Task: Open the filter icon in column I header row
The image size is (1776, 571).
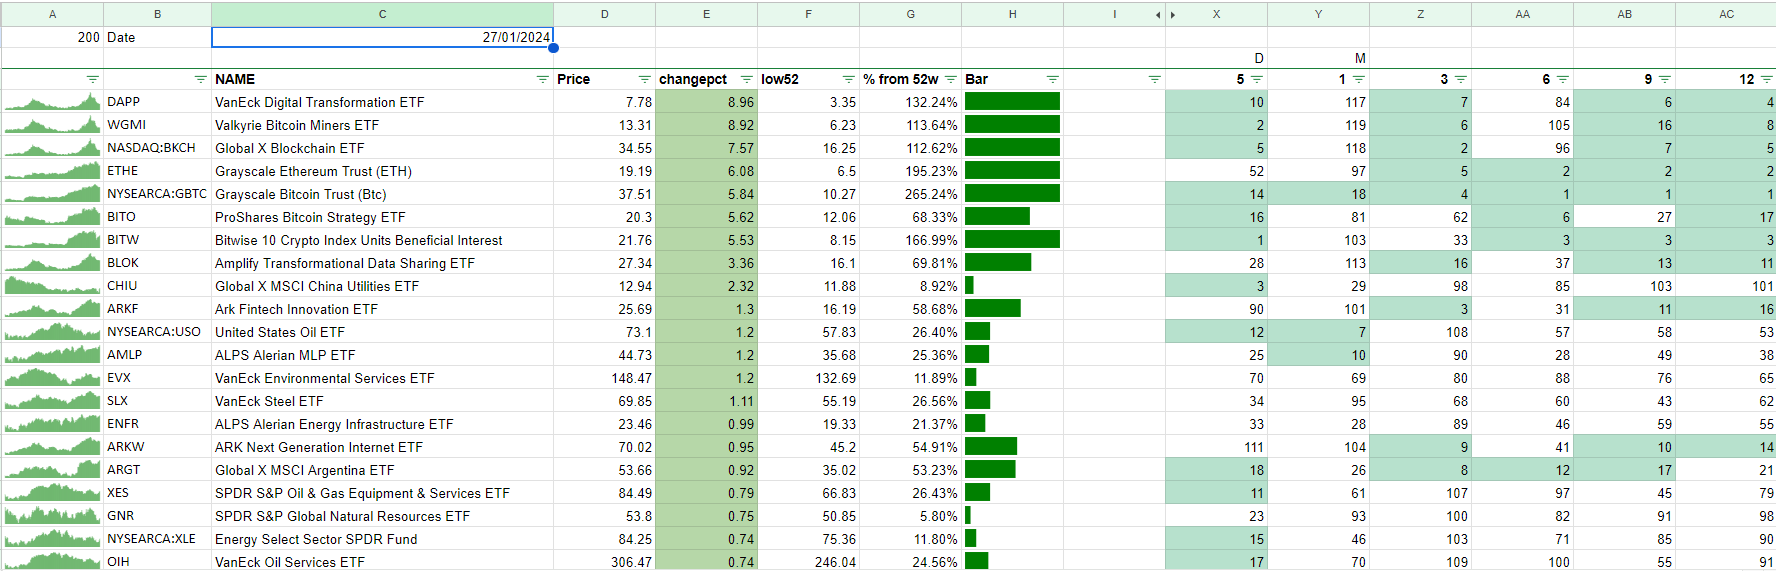Action: [x=1154, y=79]
